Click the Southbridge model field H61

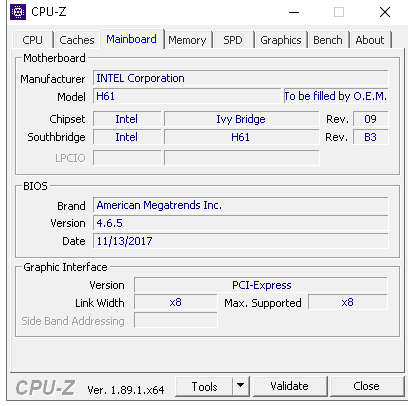click(x=241, y=137)
